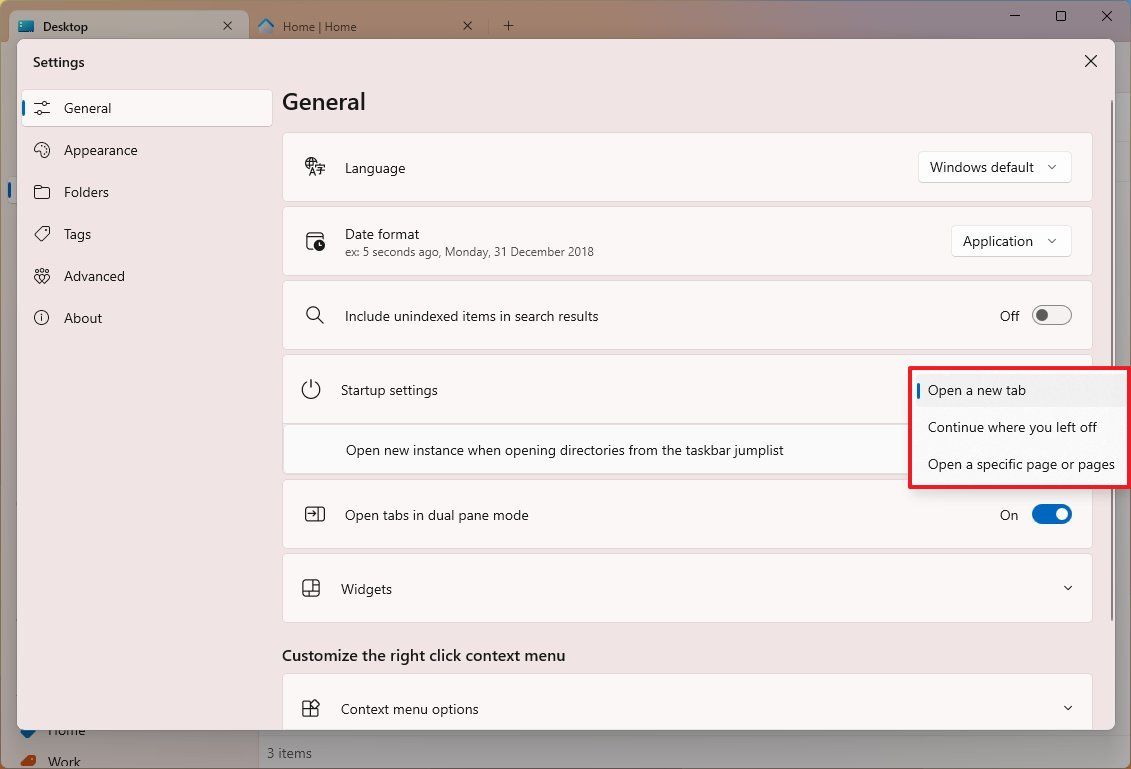The height and width of the screenshot is (769, 1131).
Task: Open the Windows default language dropdown
Action: tap(994, 167)
